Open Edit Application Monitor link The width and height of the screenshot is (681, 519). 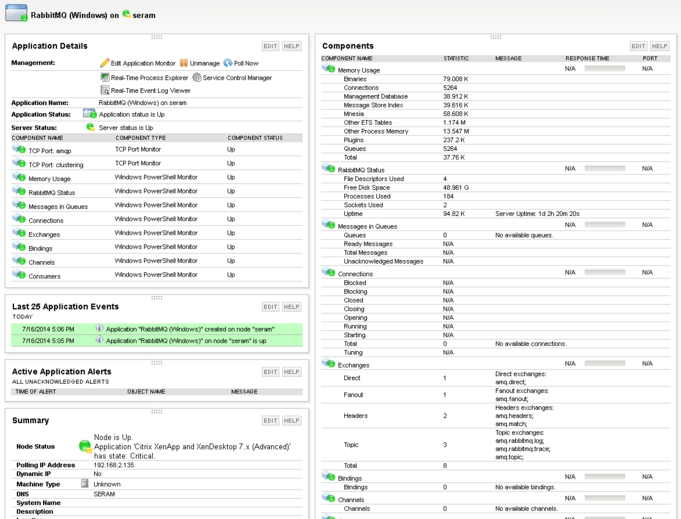(x=143, y=63)
